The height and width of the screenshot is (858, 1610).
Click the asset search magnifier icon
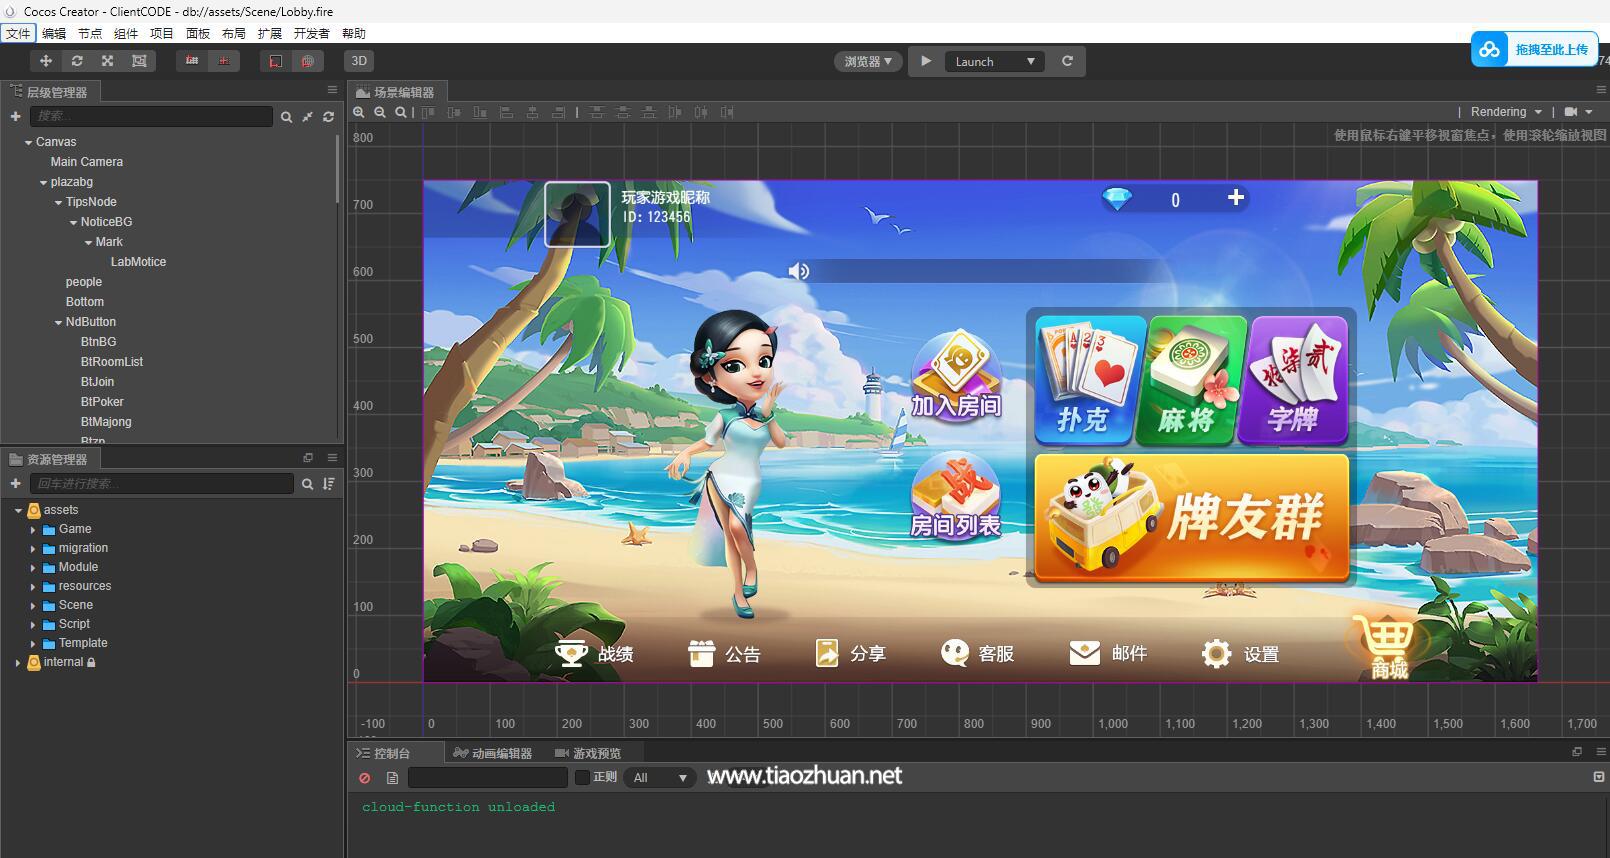pyautogui.click(x=307, y=484)
